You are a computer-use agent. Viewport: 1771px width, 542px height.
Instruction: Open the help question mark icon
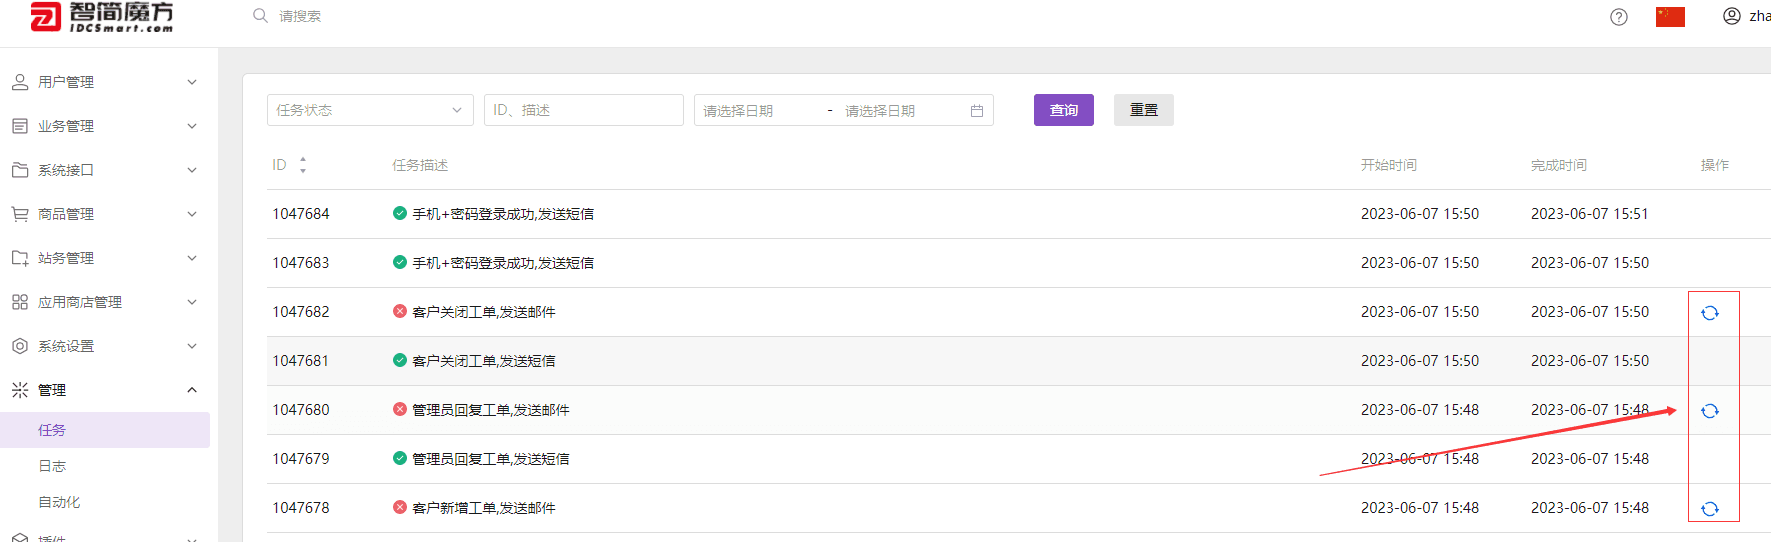(1619, 17)
